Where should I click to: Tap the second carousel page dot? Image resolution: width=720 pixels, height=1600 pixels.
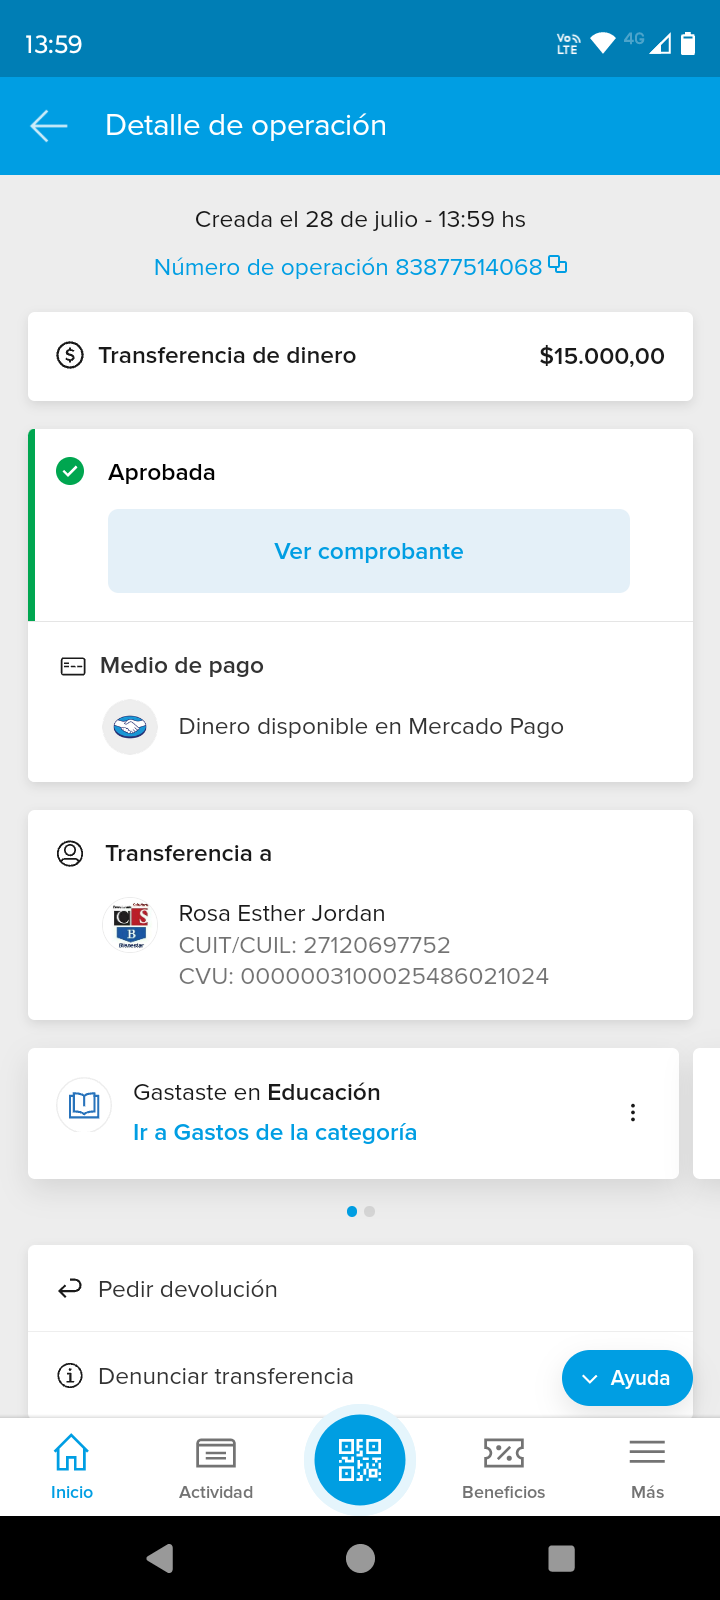point(370,1211)
